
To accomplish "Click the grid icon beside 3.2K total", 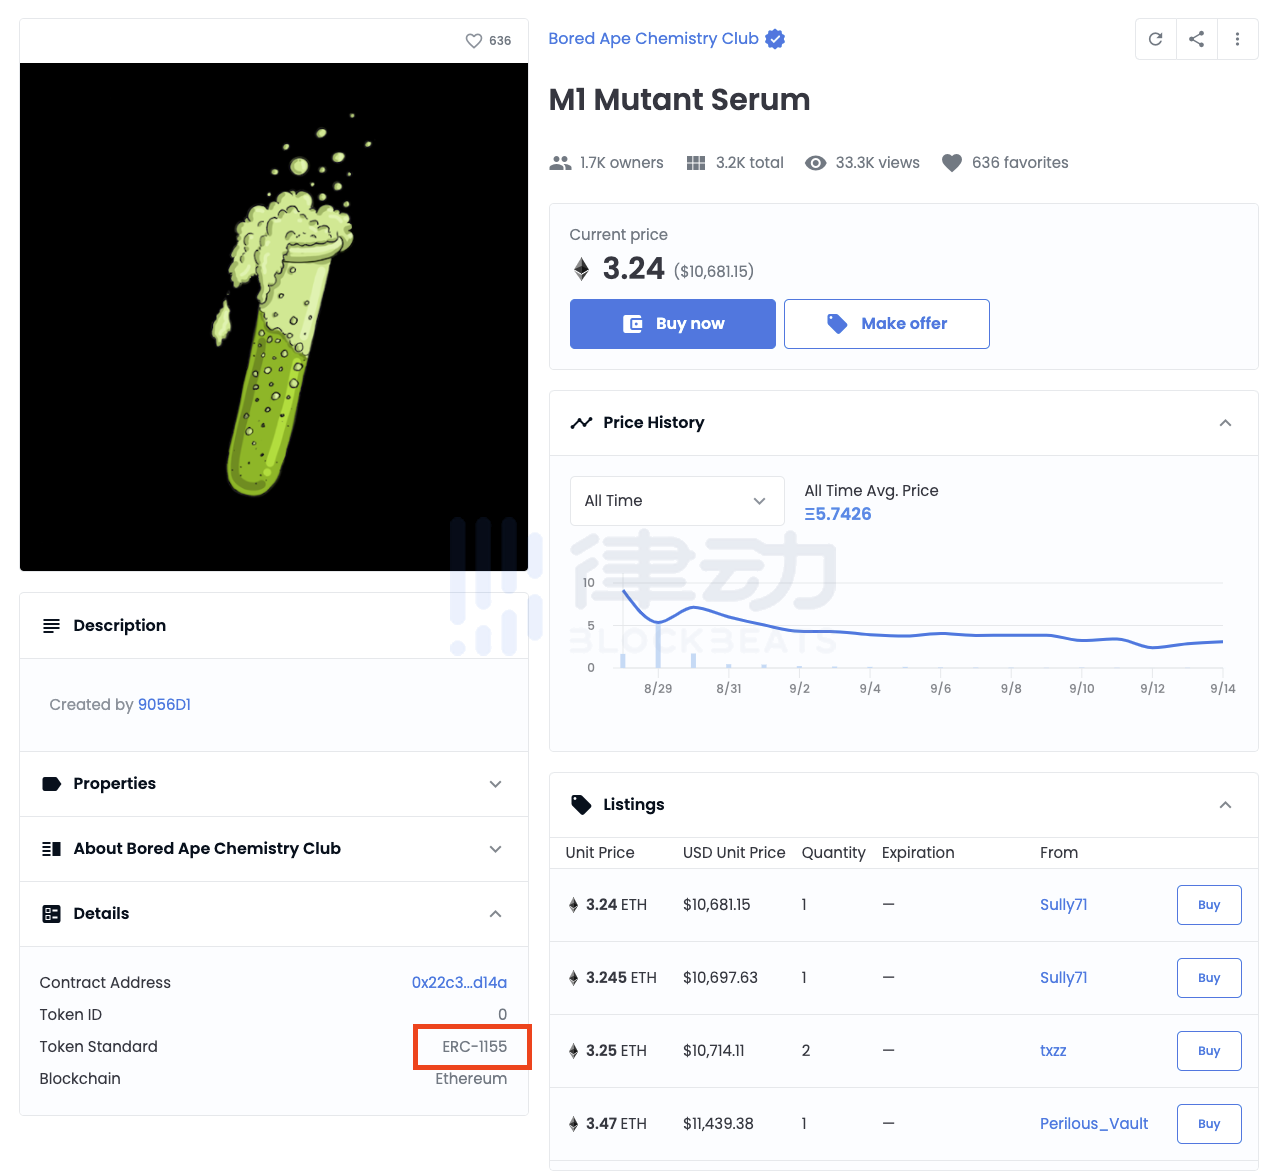I will (696, 163).
